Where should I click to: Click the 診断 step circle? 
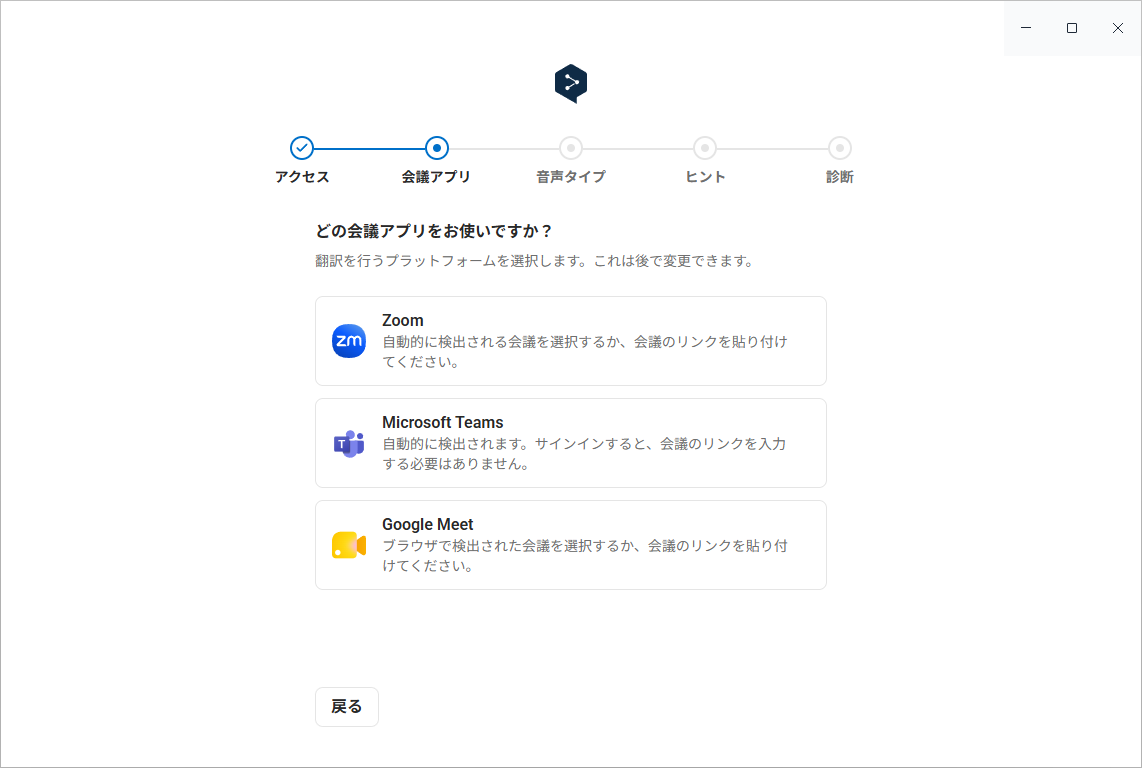coord(840,148)
